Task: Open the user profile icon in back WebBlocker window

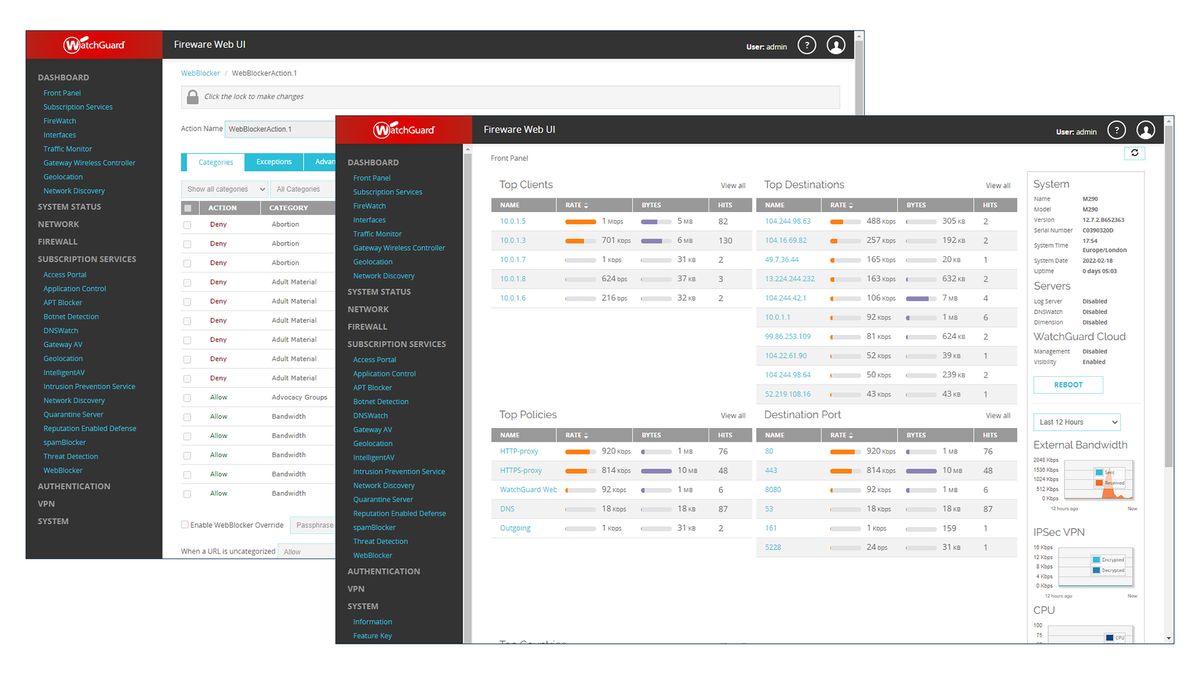Action: [836, 45]
